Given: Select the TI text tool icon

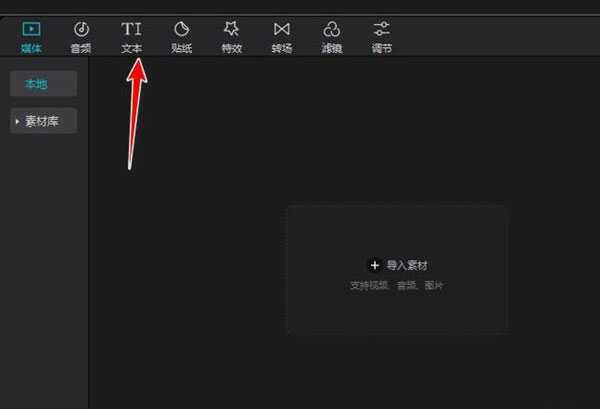Looking at the screenshot, I should point(131,29).
